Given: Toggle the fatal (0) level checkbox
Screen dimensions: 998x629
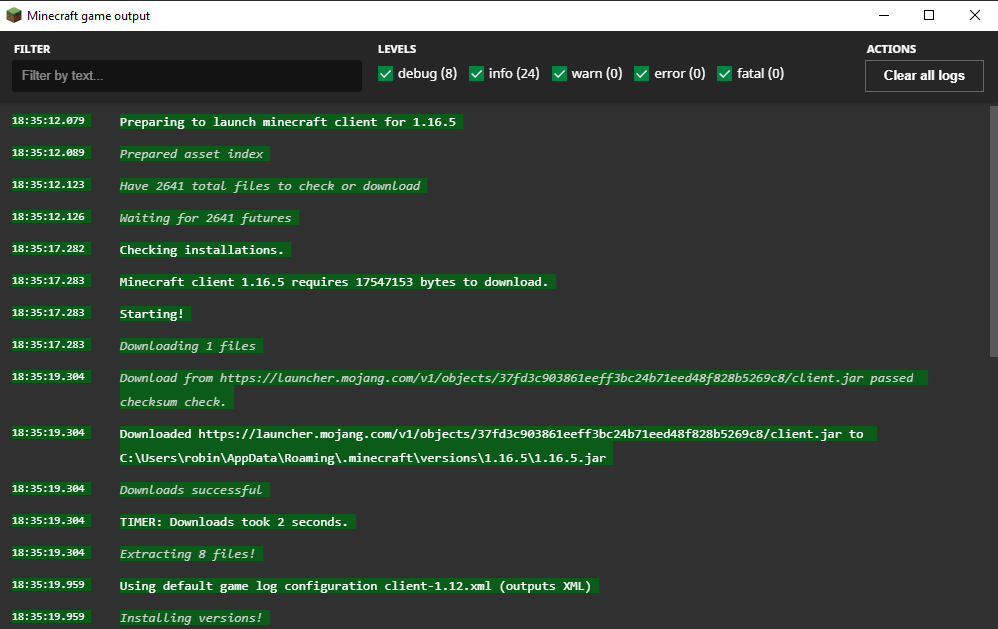Looking at the screenshot, I should 724,74.
